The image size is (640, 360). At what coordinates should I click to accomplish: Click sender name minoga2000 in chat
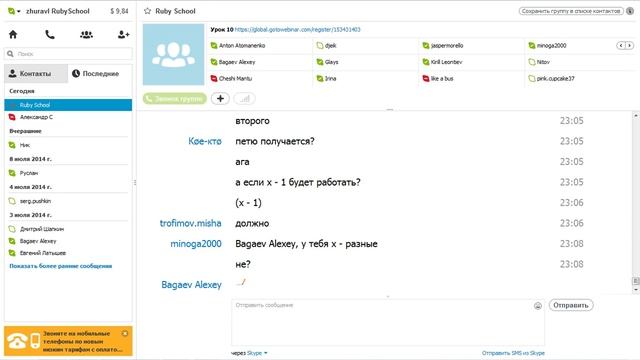(196, 244)
